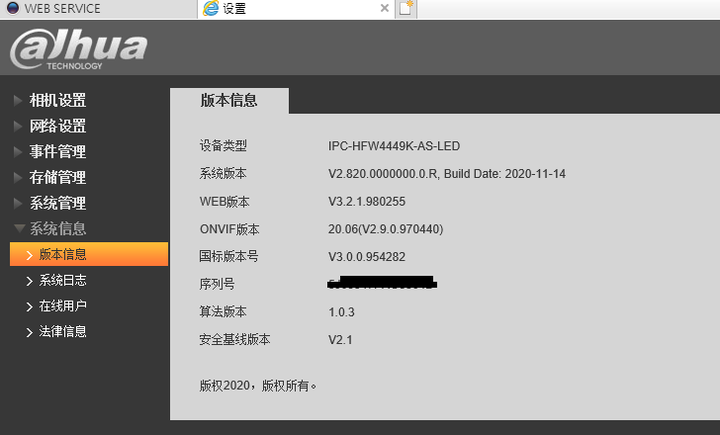This screenshot has width=720, height=435.
Task: Click the 序列号 label
Action: point(217,284)
